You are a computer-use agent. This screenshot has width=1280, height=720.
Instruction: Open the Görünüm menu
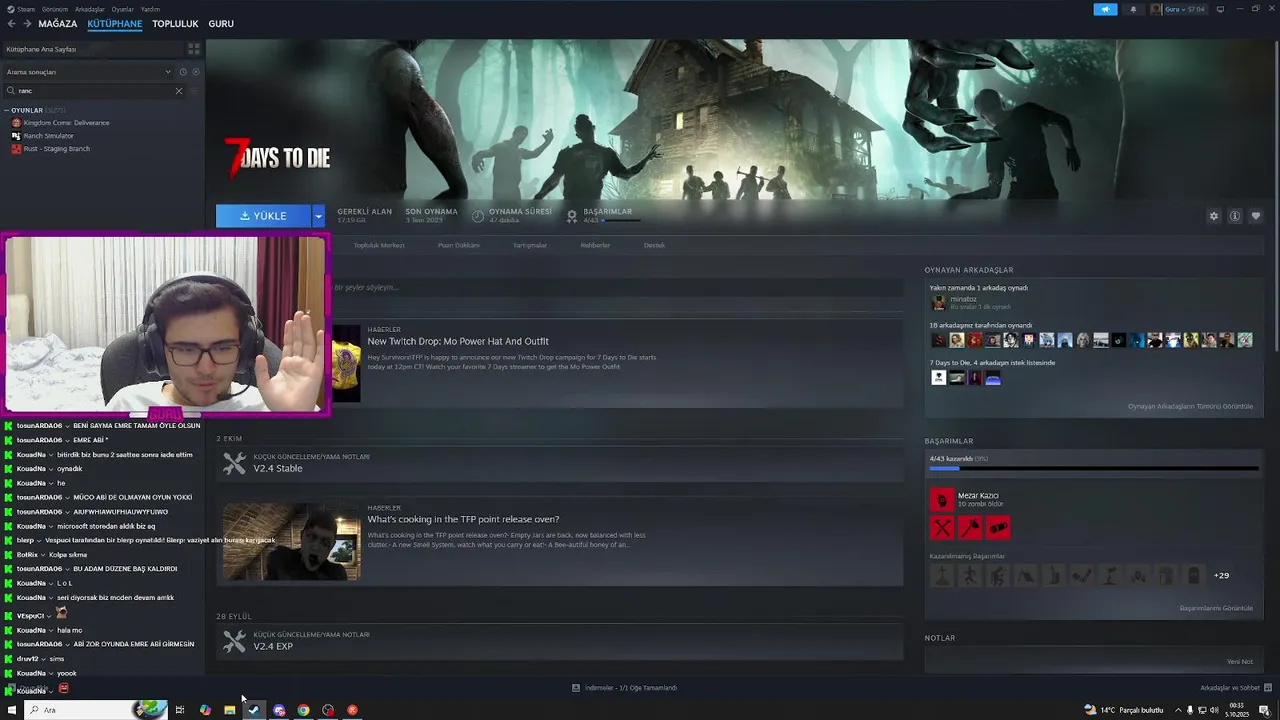point(55,9)
